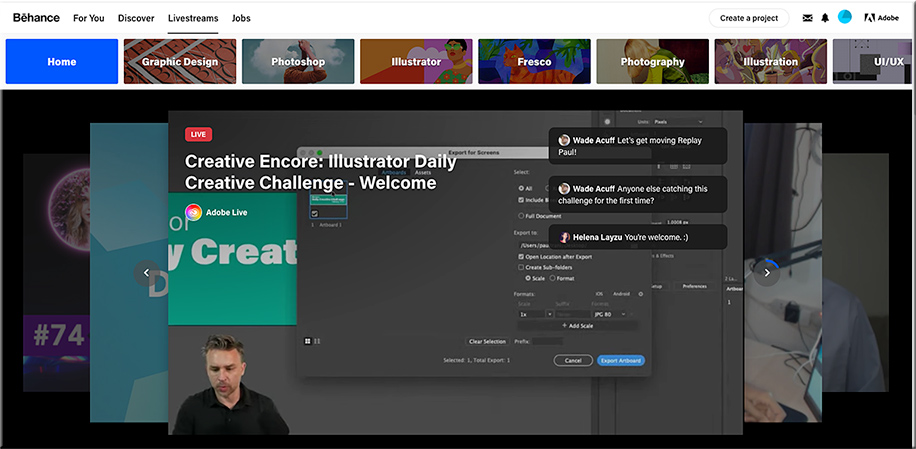Select the All radio button
The width and height of the screenshot is (916, 449).
(521, 189)
